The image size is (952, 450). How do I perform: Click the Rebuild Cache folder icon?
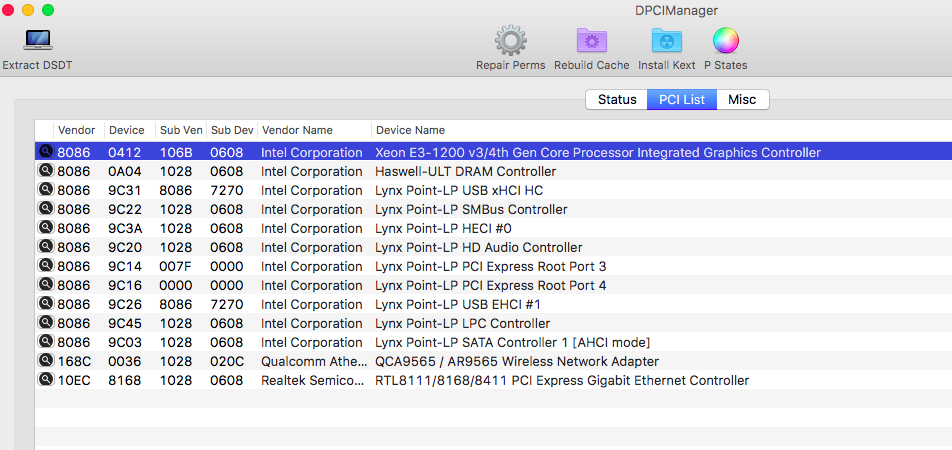click(x=592, y=40)
